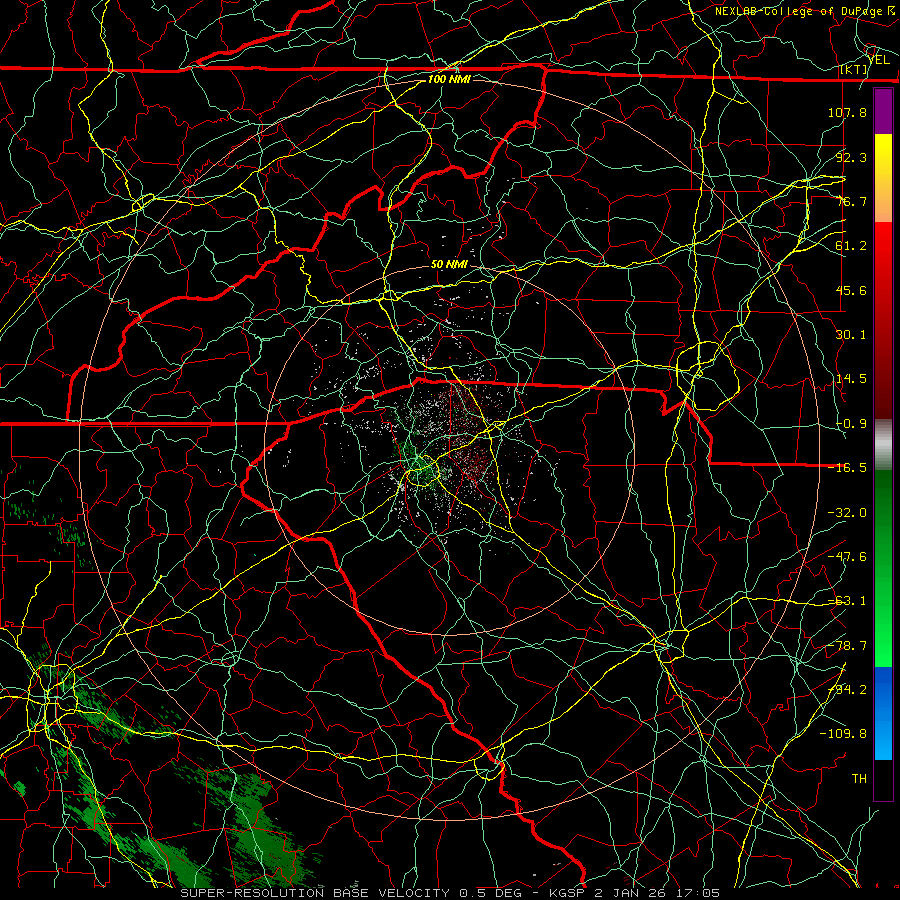Click the NEXLAB-College of DuPage label
The height and width of the screenshot is (900, 900).
pos(798,11)
